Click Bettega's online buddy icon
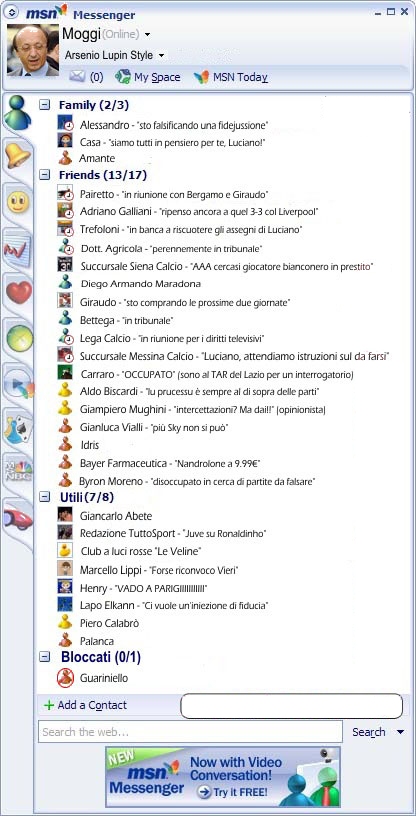 pyautogui.click(x=65, y=318)
